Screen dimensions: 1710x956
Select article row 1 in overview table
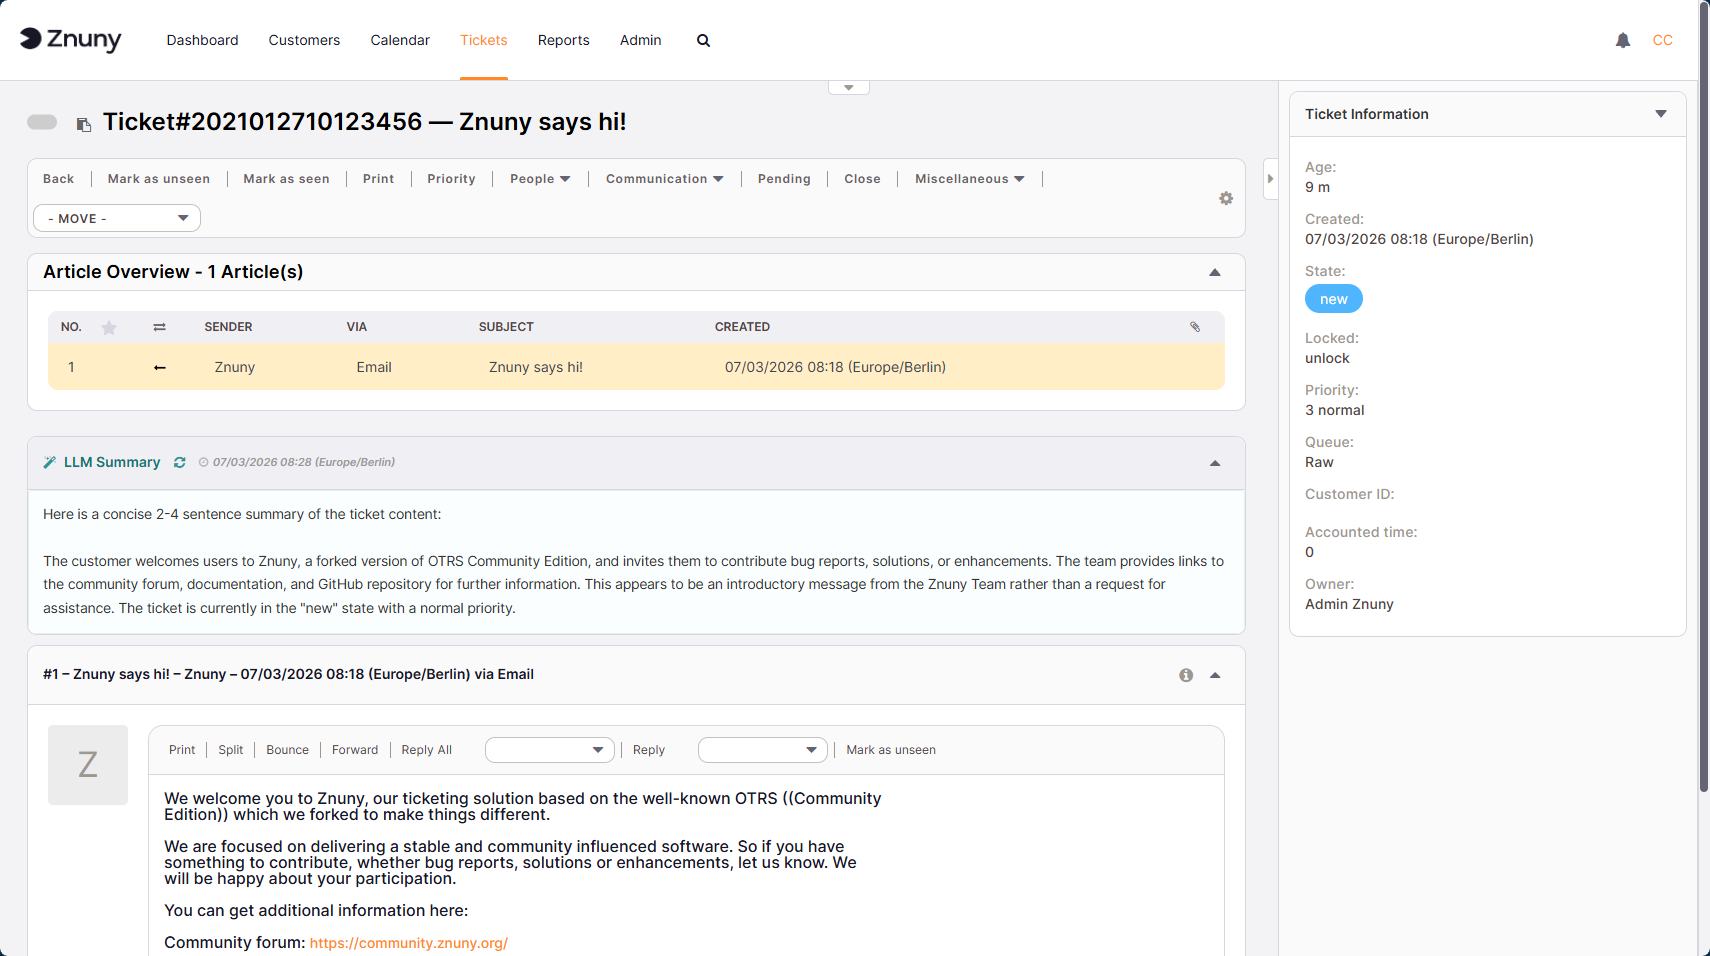tap(636, 367)
